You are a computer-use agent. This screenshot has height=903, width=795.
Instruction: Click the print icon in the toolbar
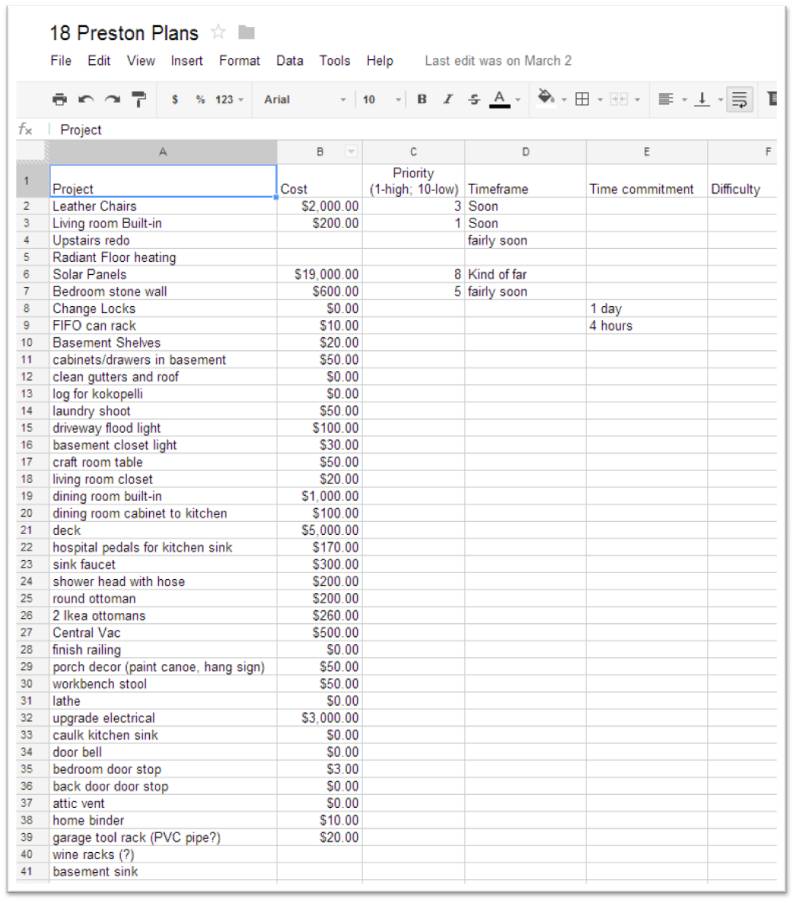tap(59, 100)
